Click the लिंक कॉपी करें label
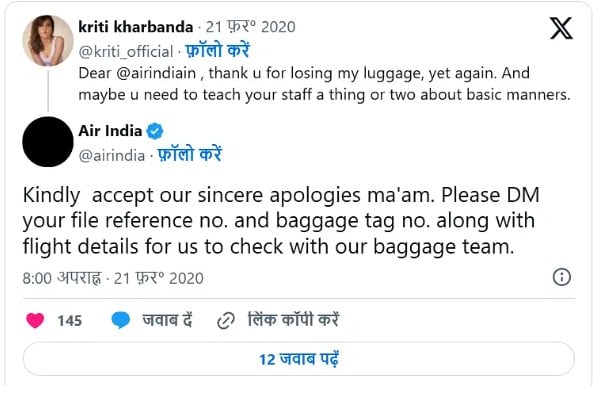 [x=293, y=320]
